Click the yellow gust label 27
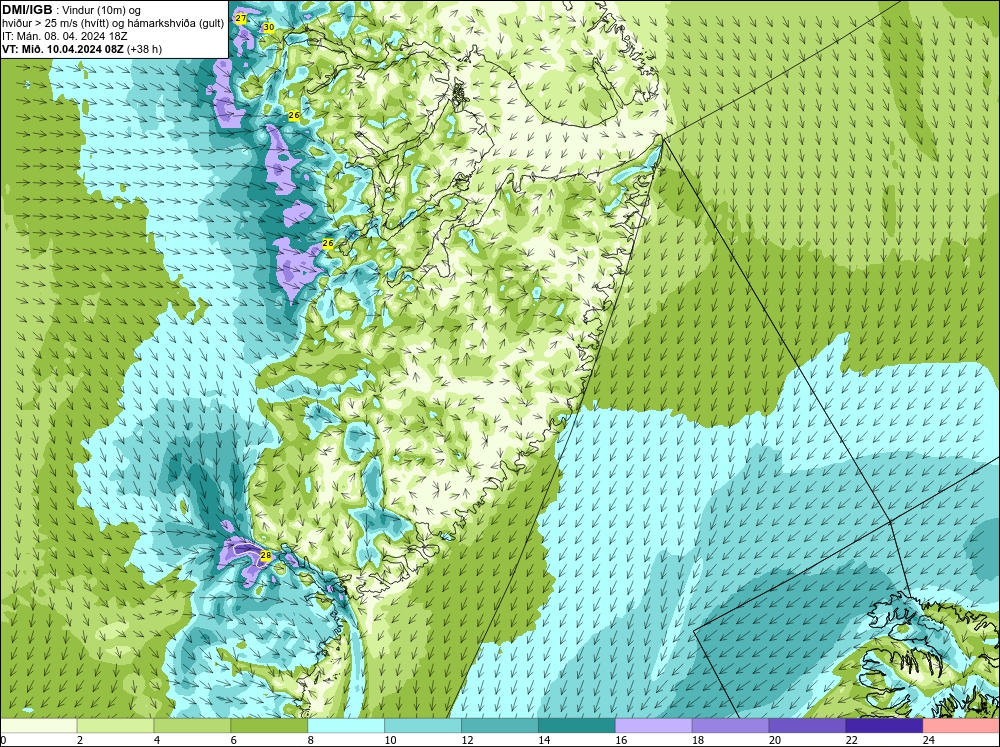1000x747 pixels. [x=240, y=18]
